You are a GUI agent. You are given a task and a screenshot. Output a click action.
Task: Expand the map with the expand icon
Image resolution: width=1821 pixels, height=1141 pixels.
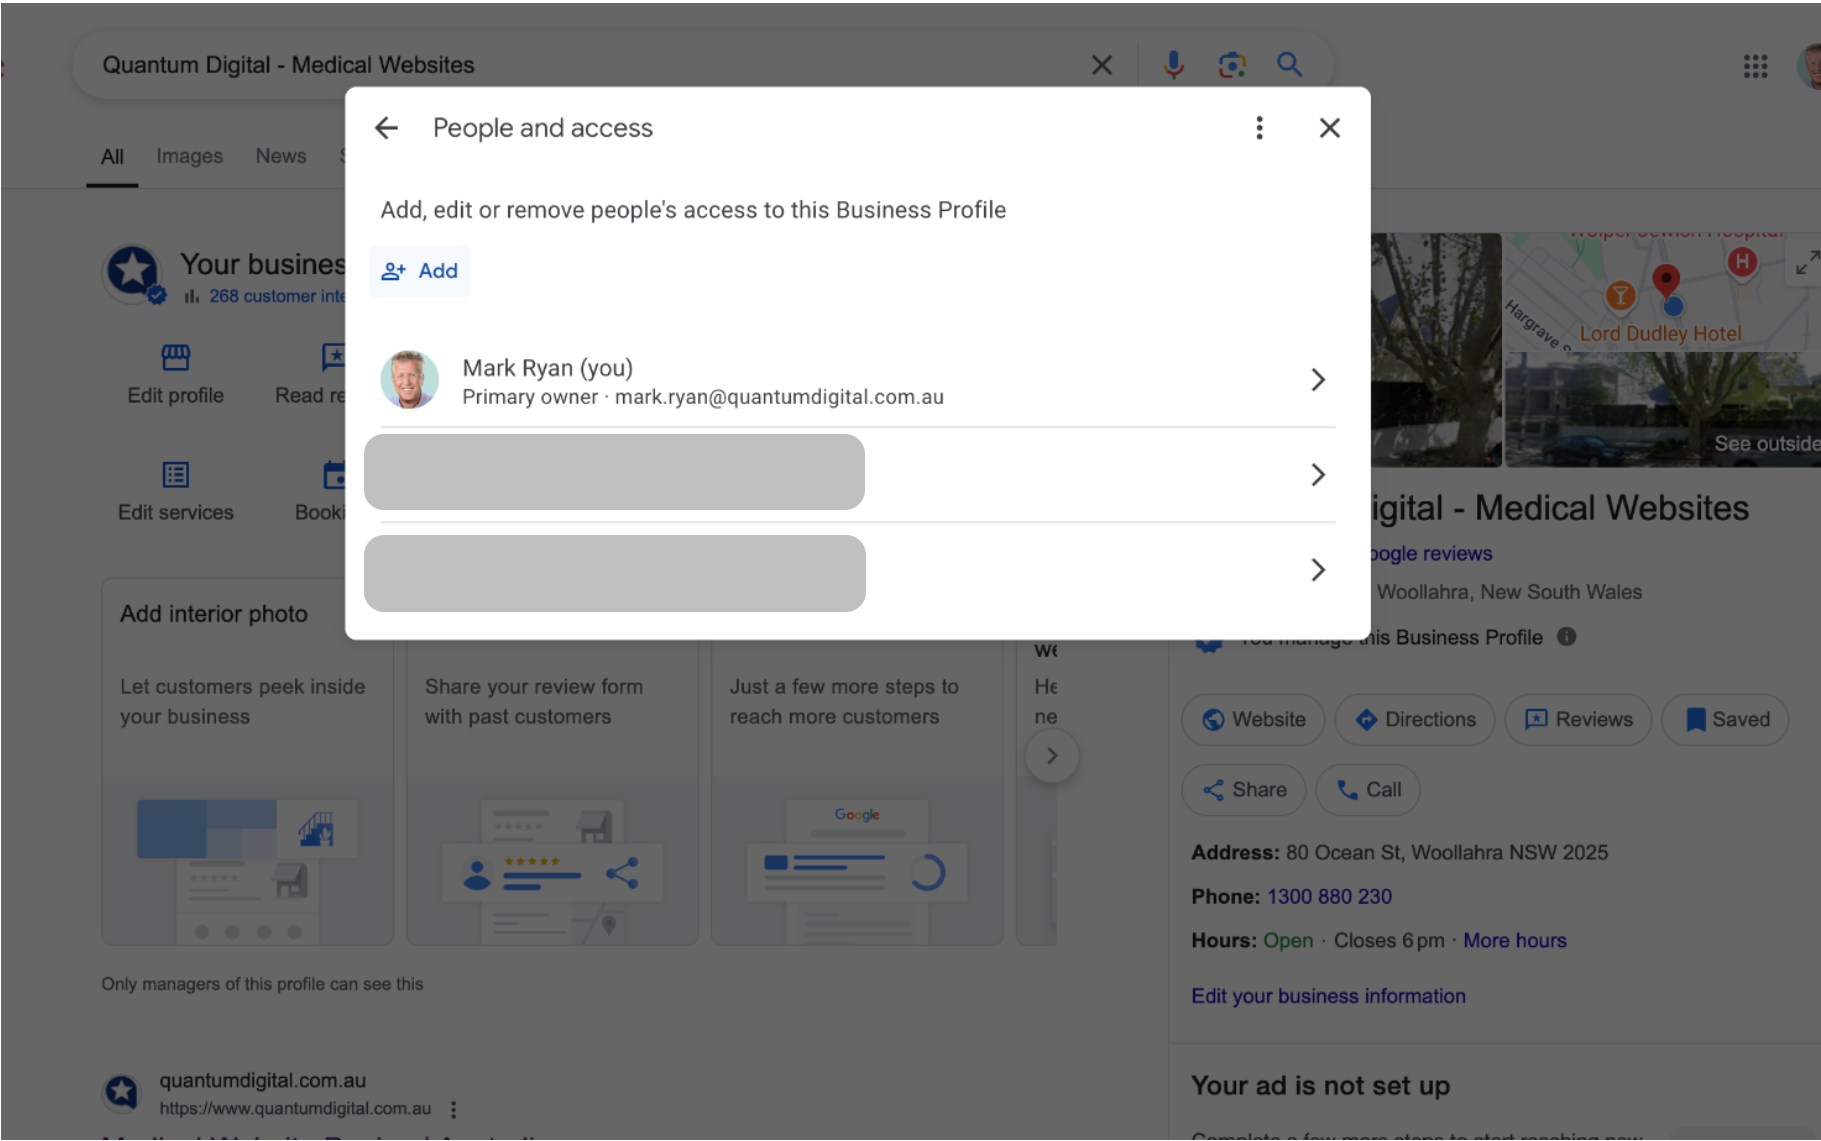coord(1806,263)
